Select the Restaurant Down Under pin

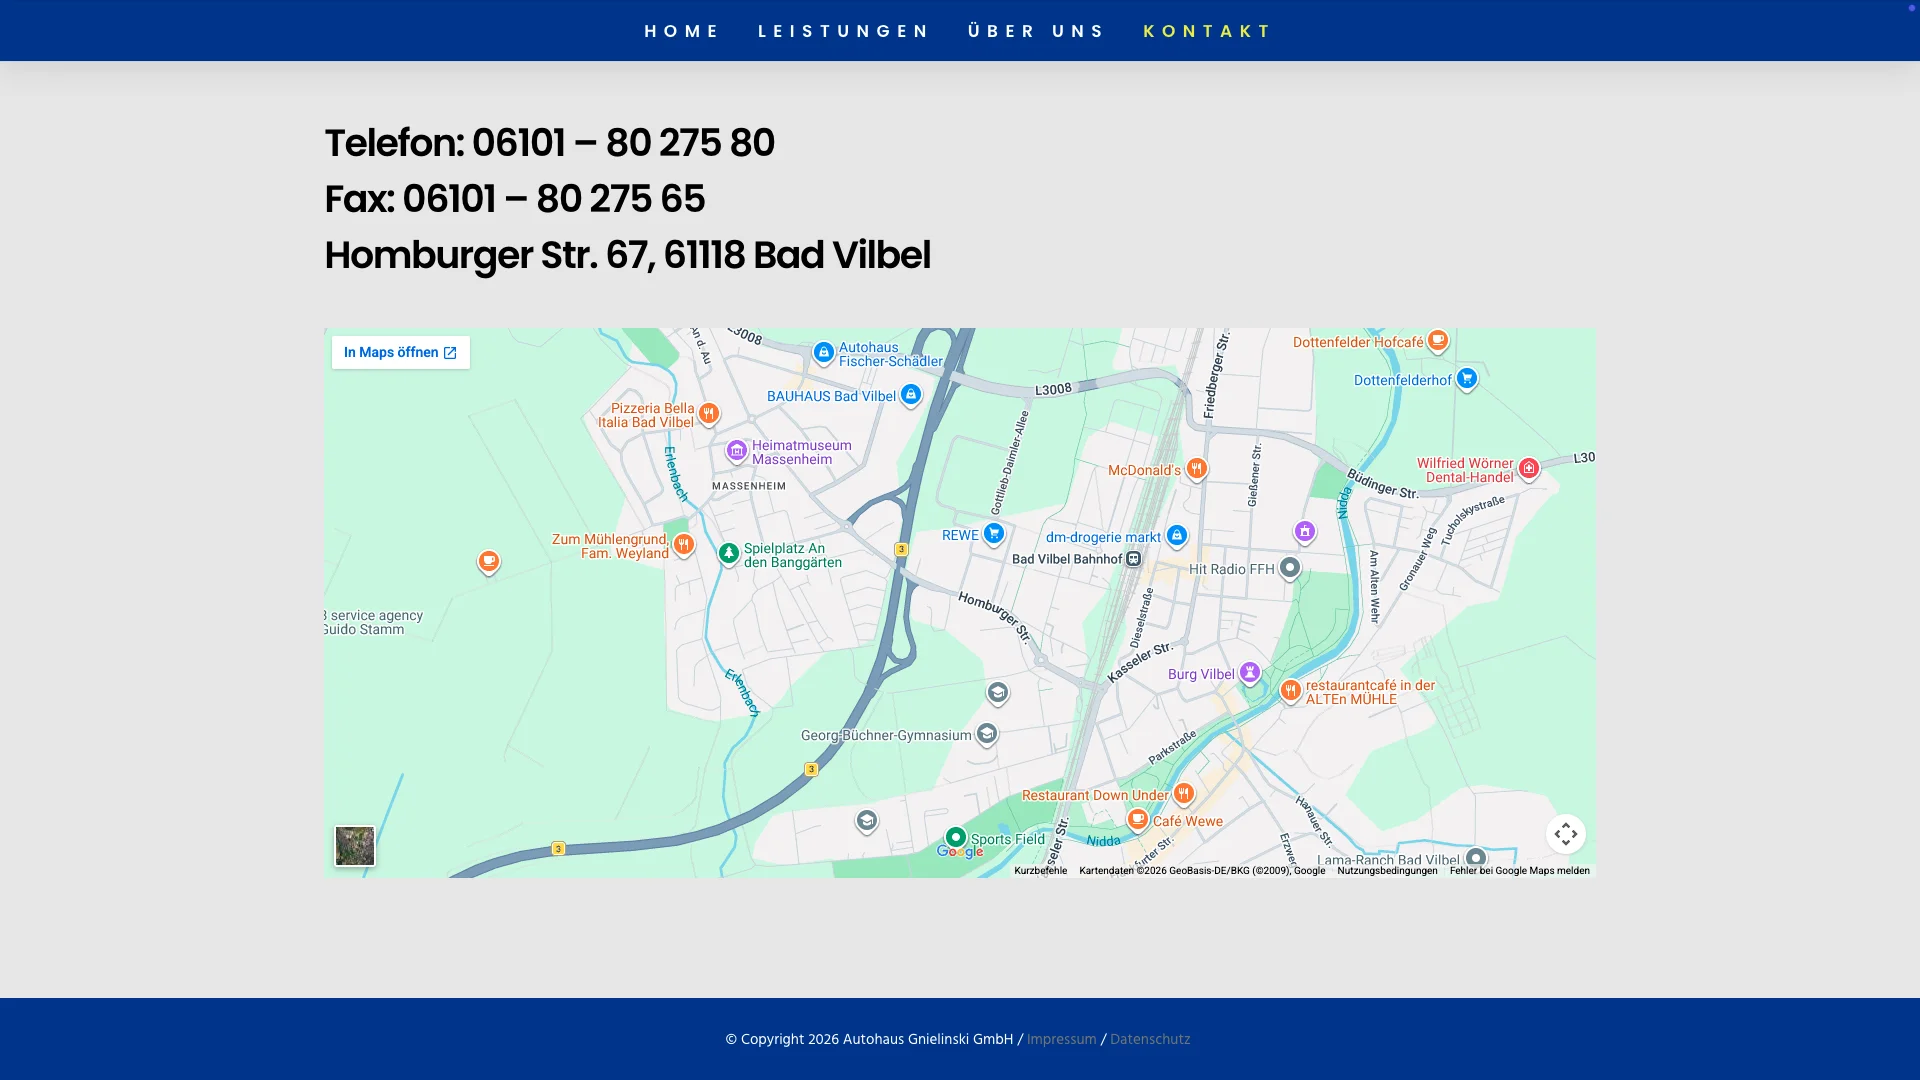point(1184,794)
